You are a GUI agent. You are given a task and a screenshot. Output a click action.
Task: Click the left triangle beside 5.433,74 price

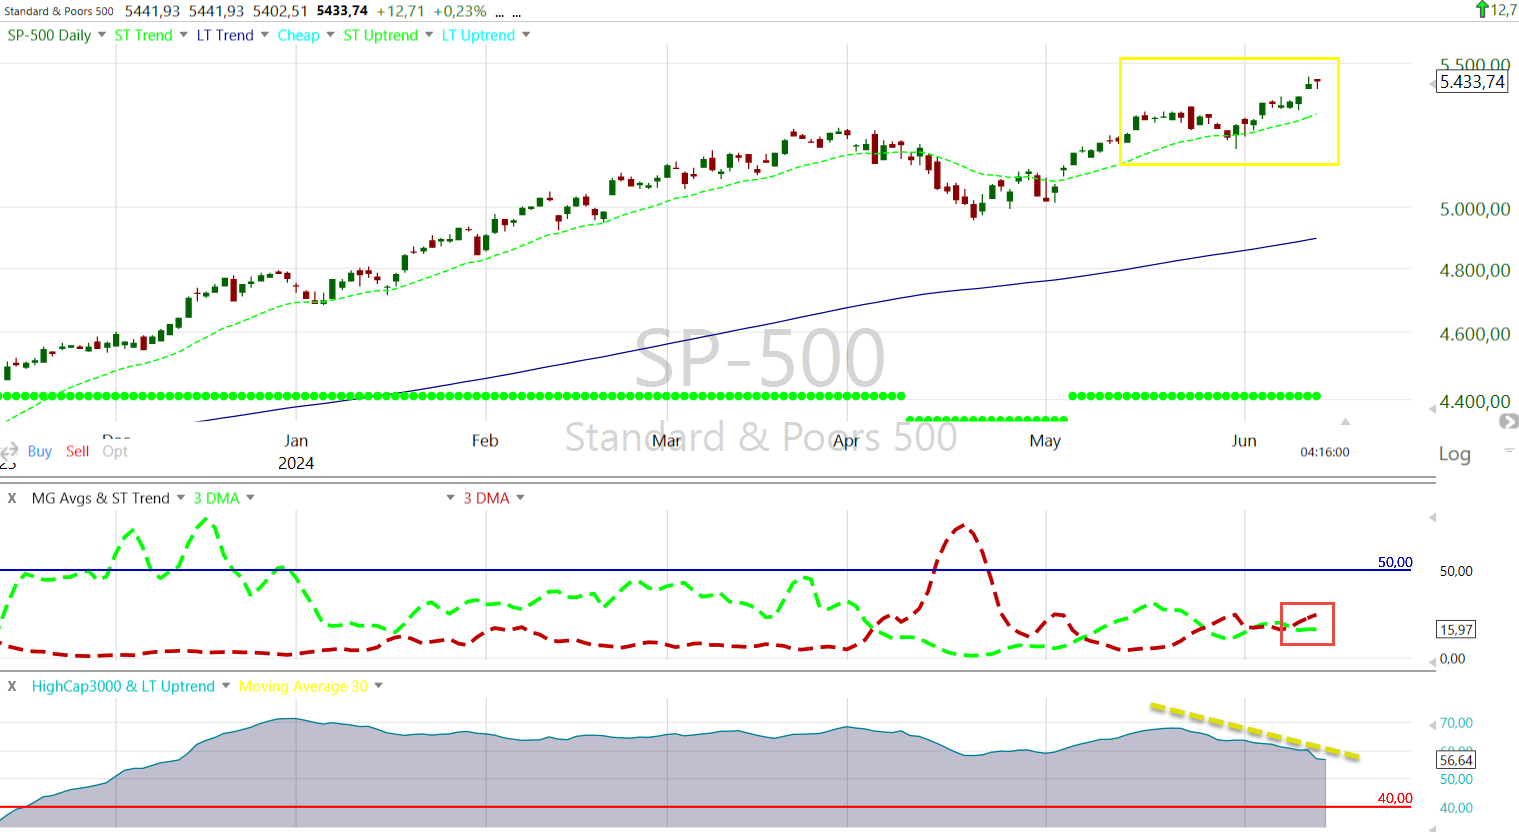coord(1432,83)
